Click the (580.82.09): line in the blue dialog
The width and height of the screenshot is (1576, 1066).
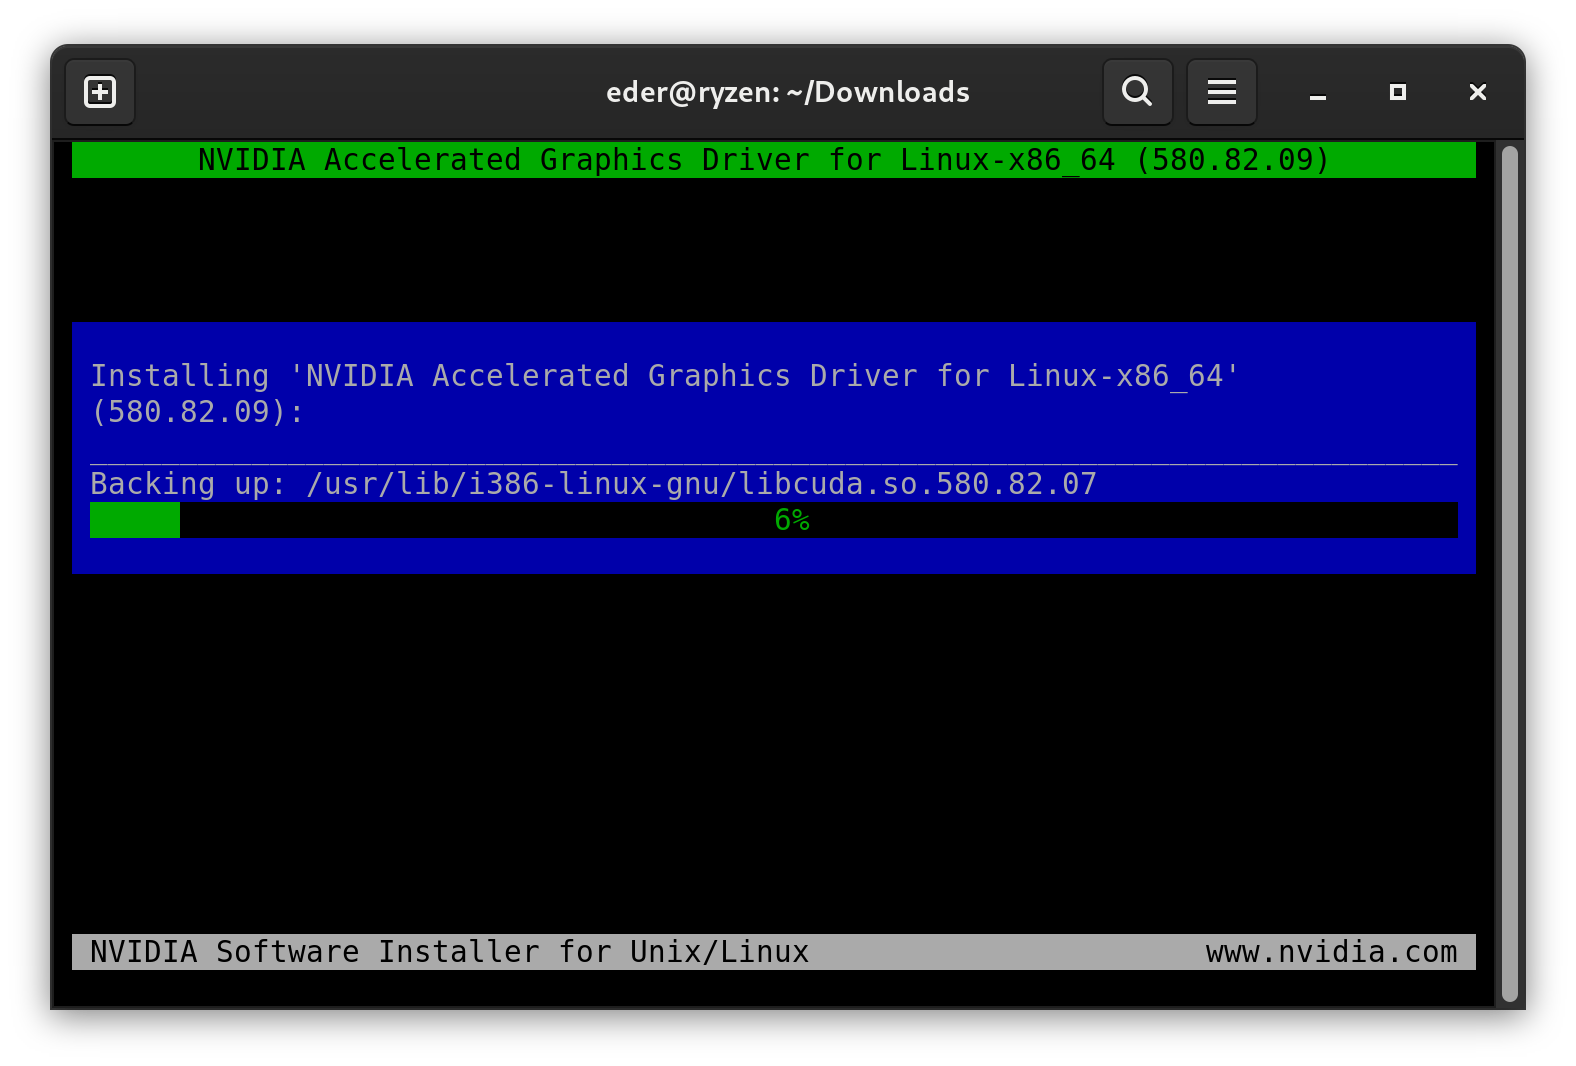(x=197, y=412)
